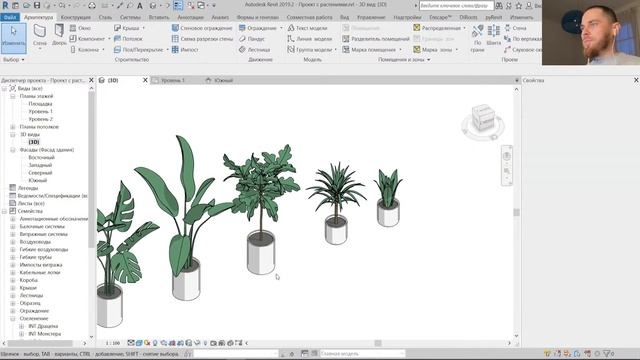Open the Файл menu
640x360 pixels.
[x=10, y=17]
